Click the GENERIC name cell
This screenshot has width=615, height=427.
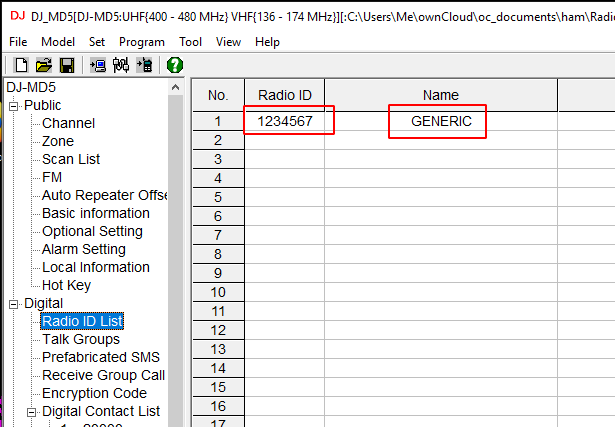(441, 121)
